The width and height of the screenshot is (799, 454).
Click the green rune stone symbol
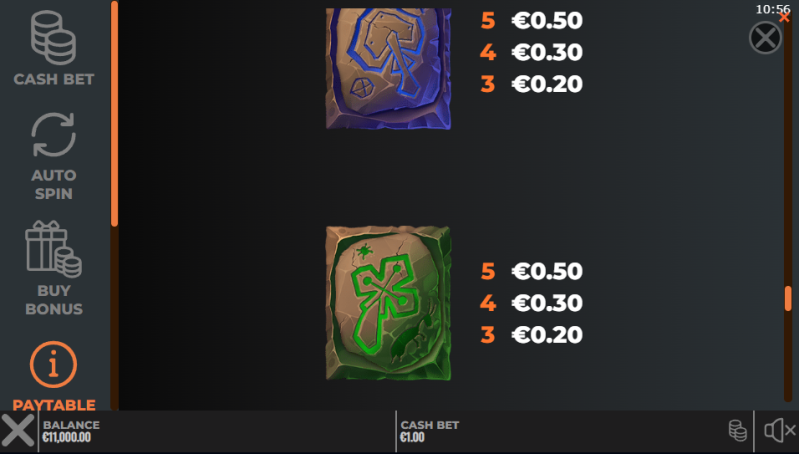(388, 303)
